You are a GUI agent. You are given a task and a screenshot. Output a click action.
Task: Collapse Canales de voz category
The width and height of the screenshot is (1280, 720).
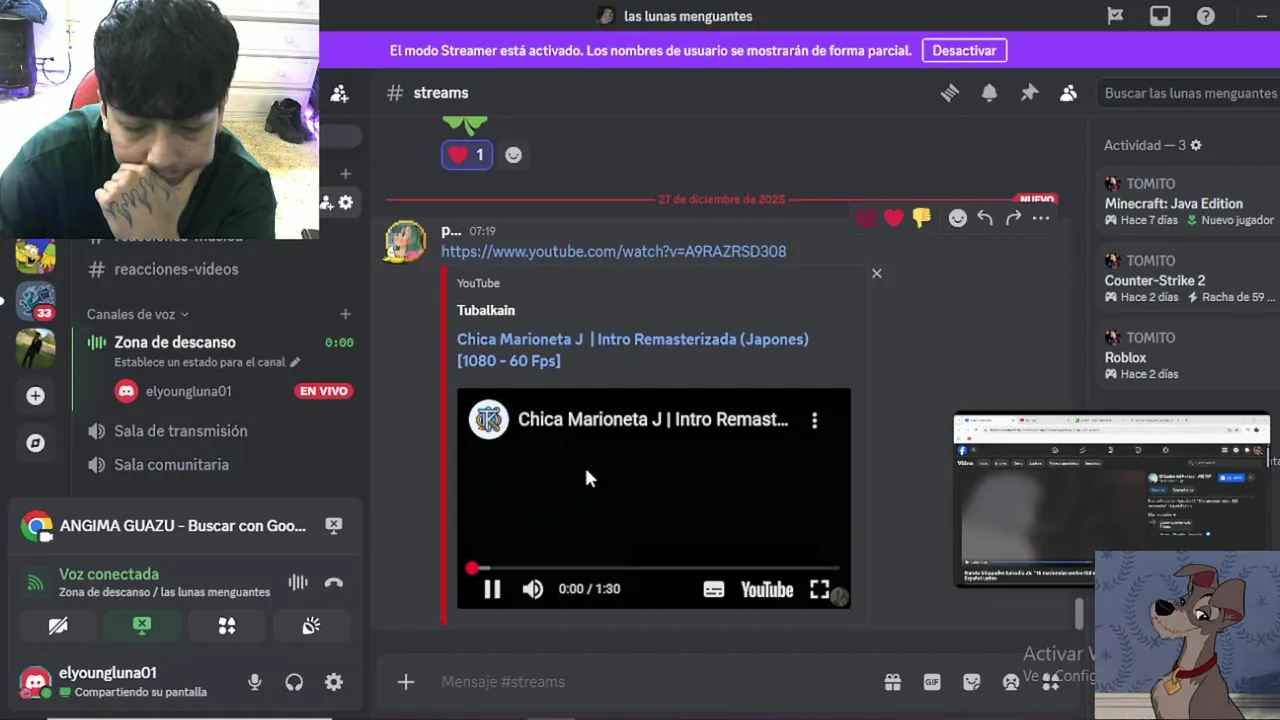137,314
